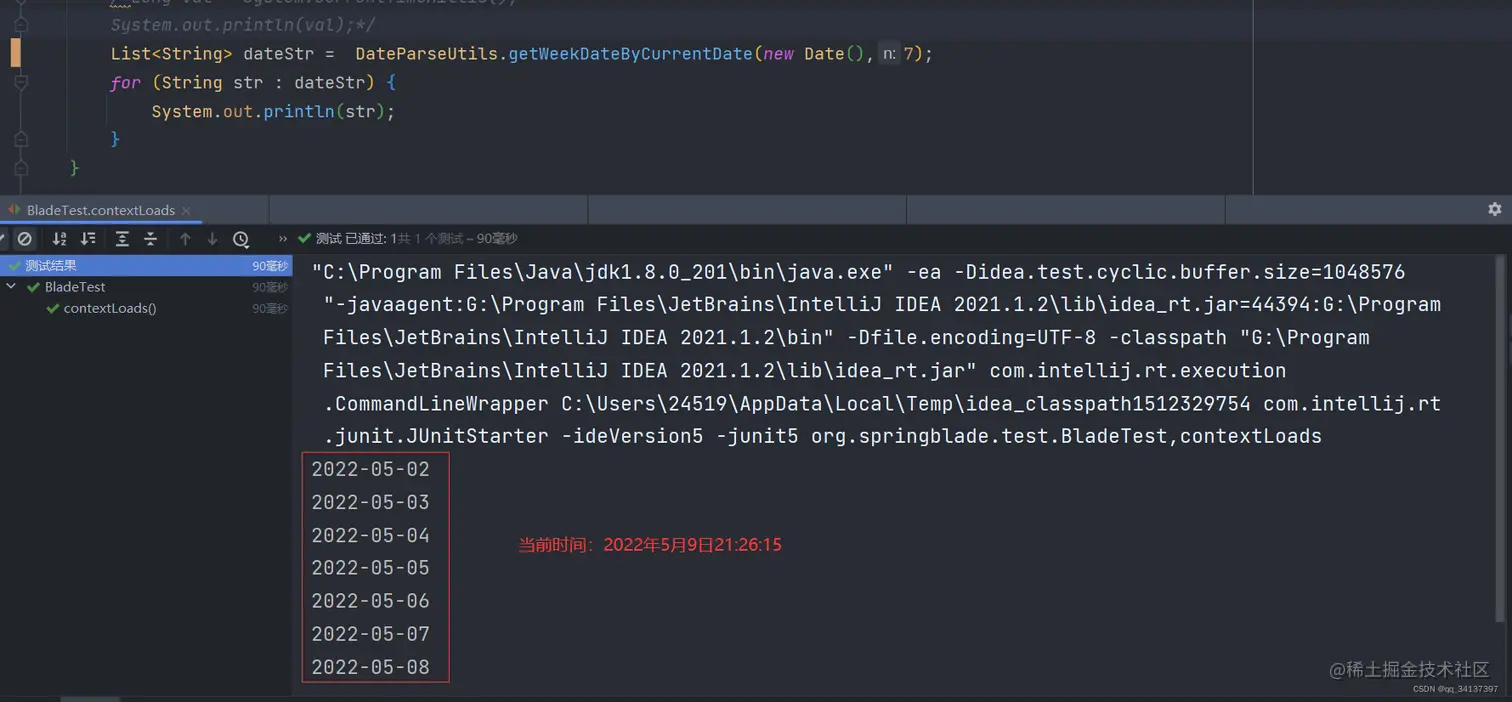Screen dimensions: 1512x702
Task: Click the 2022-05-06 output line
Action: (370, 601)
